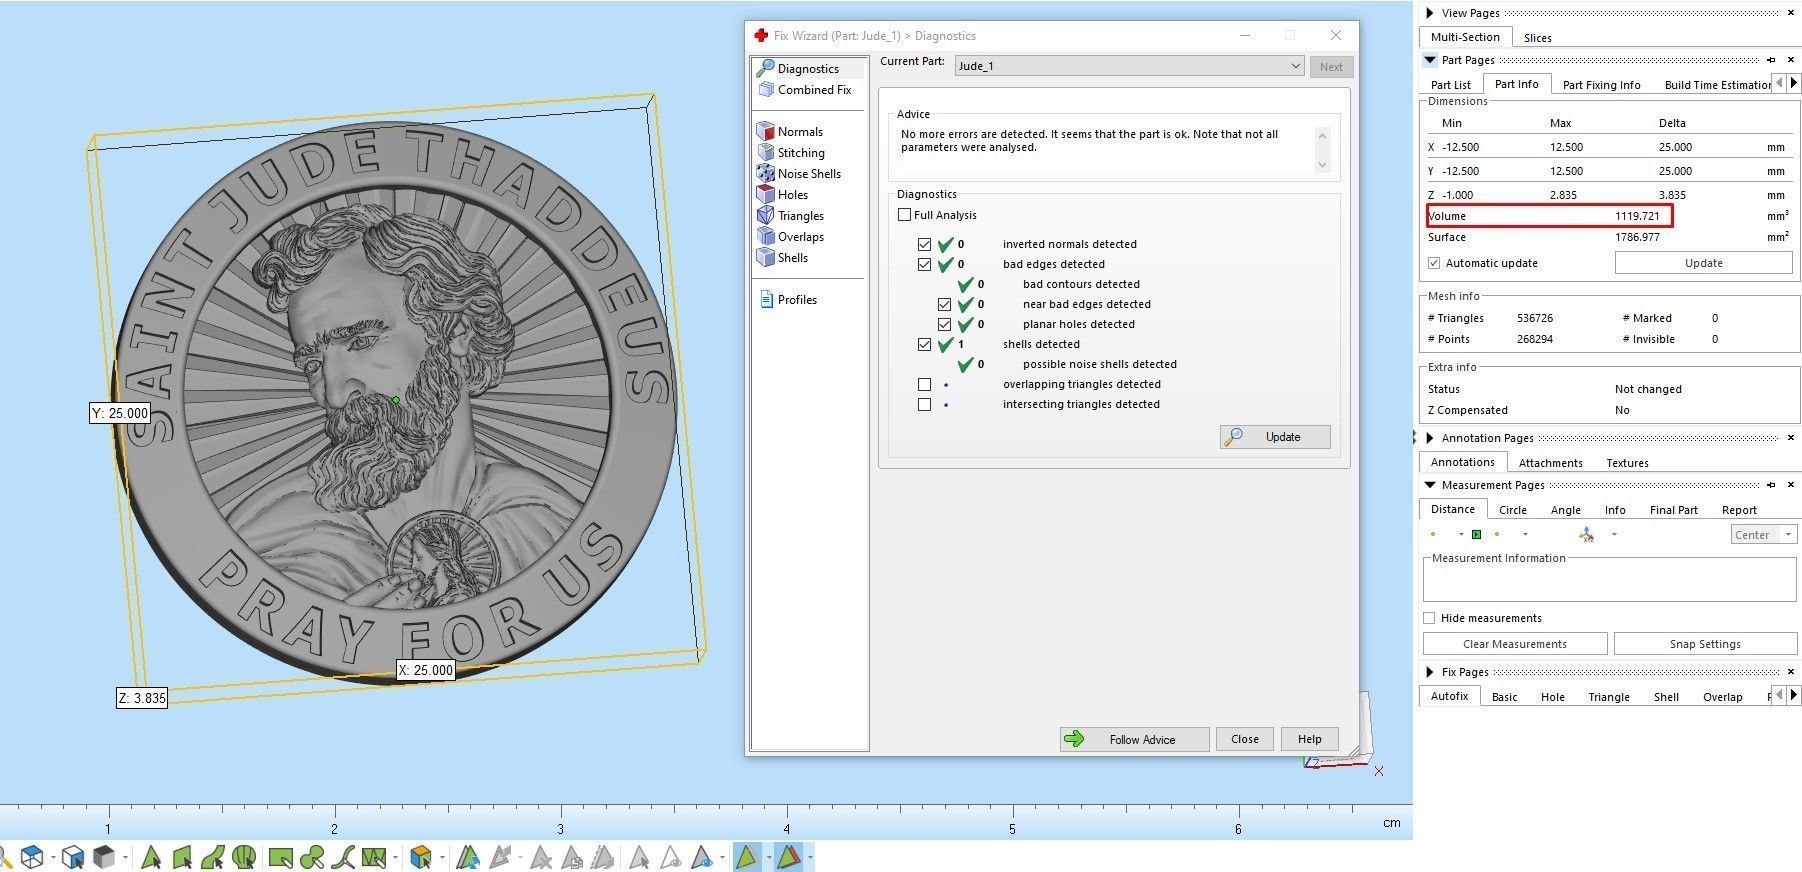The width and height of the screenshot is (1802, 872).
Task: Enable the Hide measurements checkbox
Action: point(1429,618)
